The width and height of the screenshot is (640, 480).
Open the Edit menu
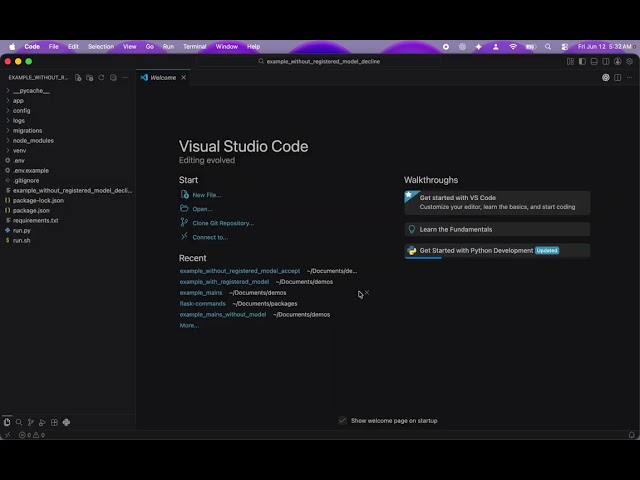(x=73, y=47)
